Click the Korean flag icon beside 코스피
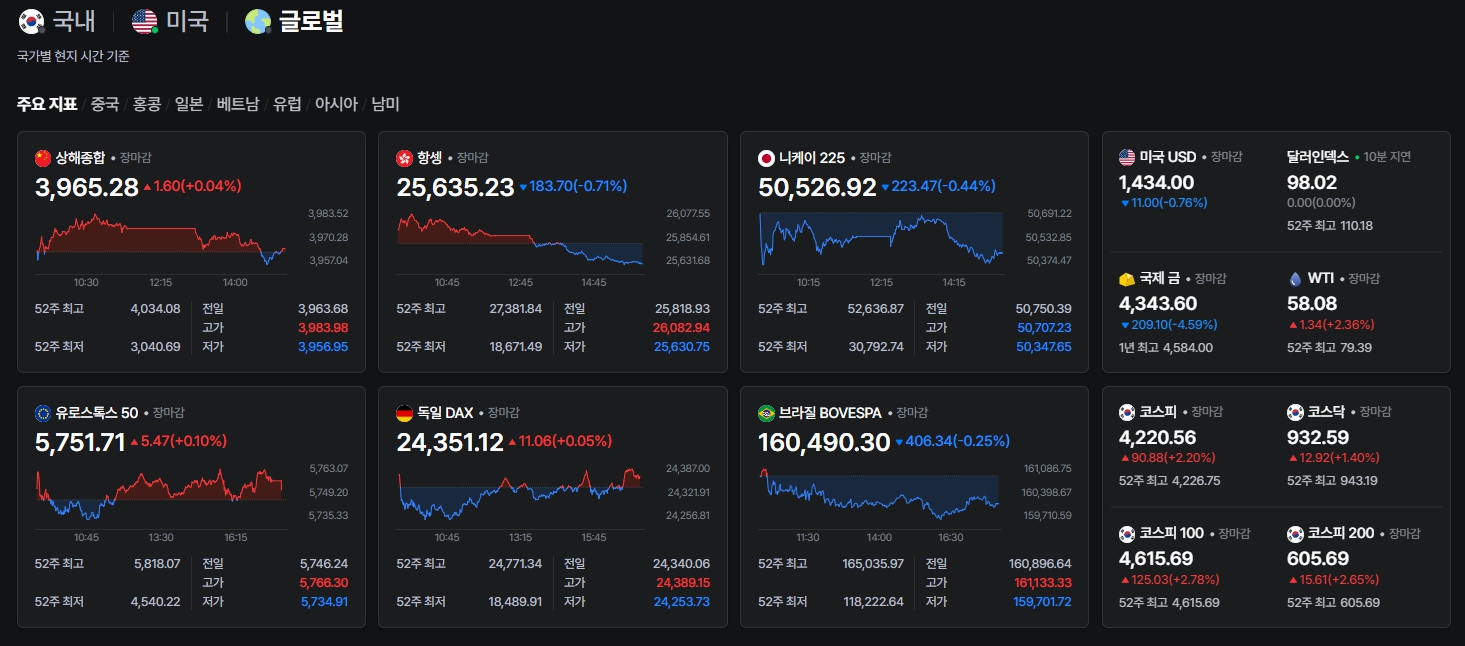The width and height of the screenshot is (1465, 646). (1127, 412)
